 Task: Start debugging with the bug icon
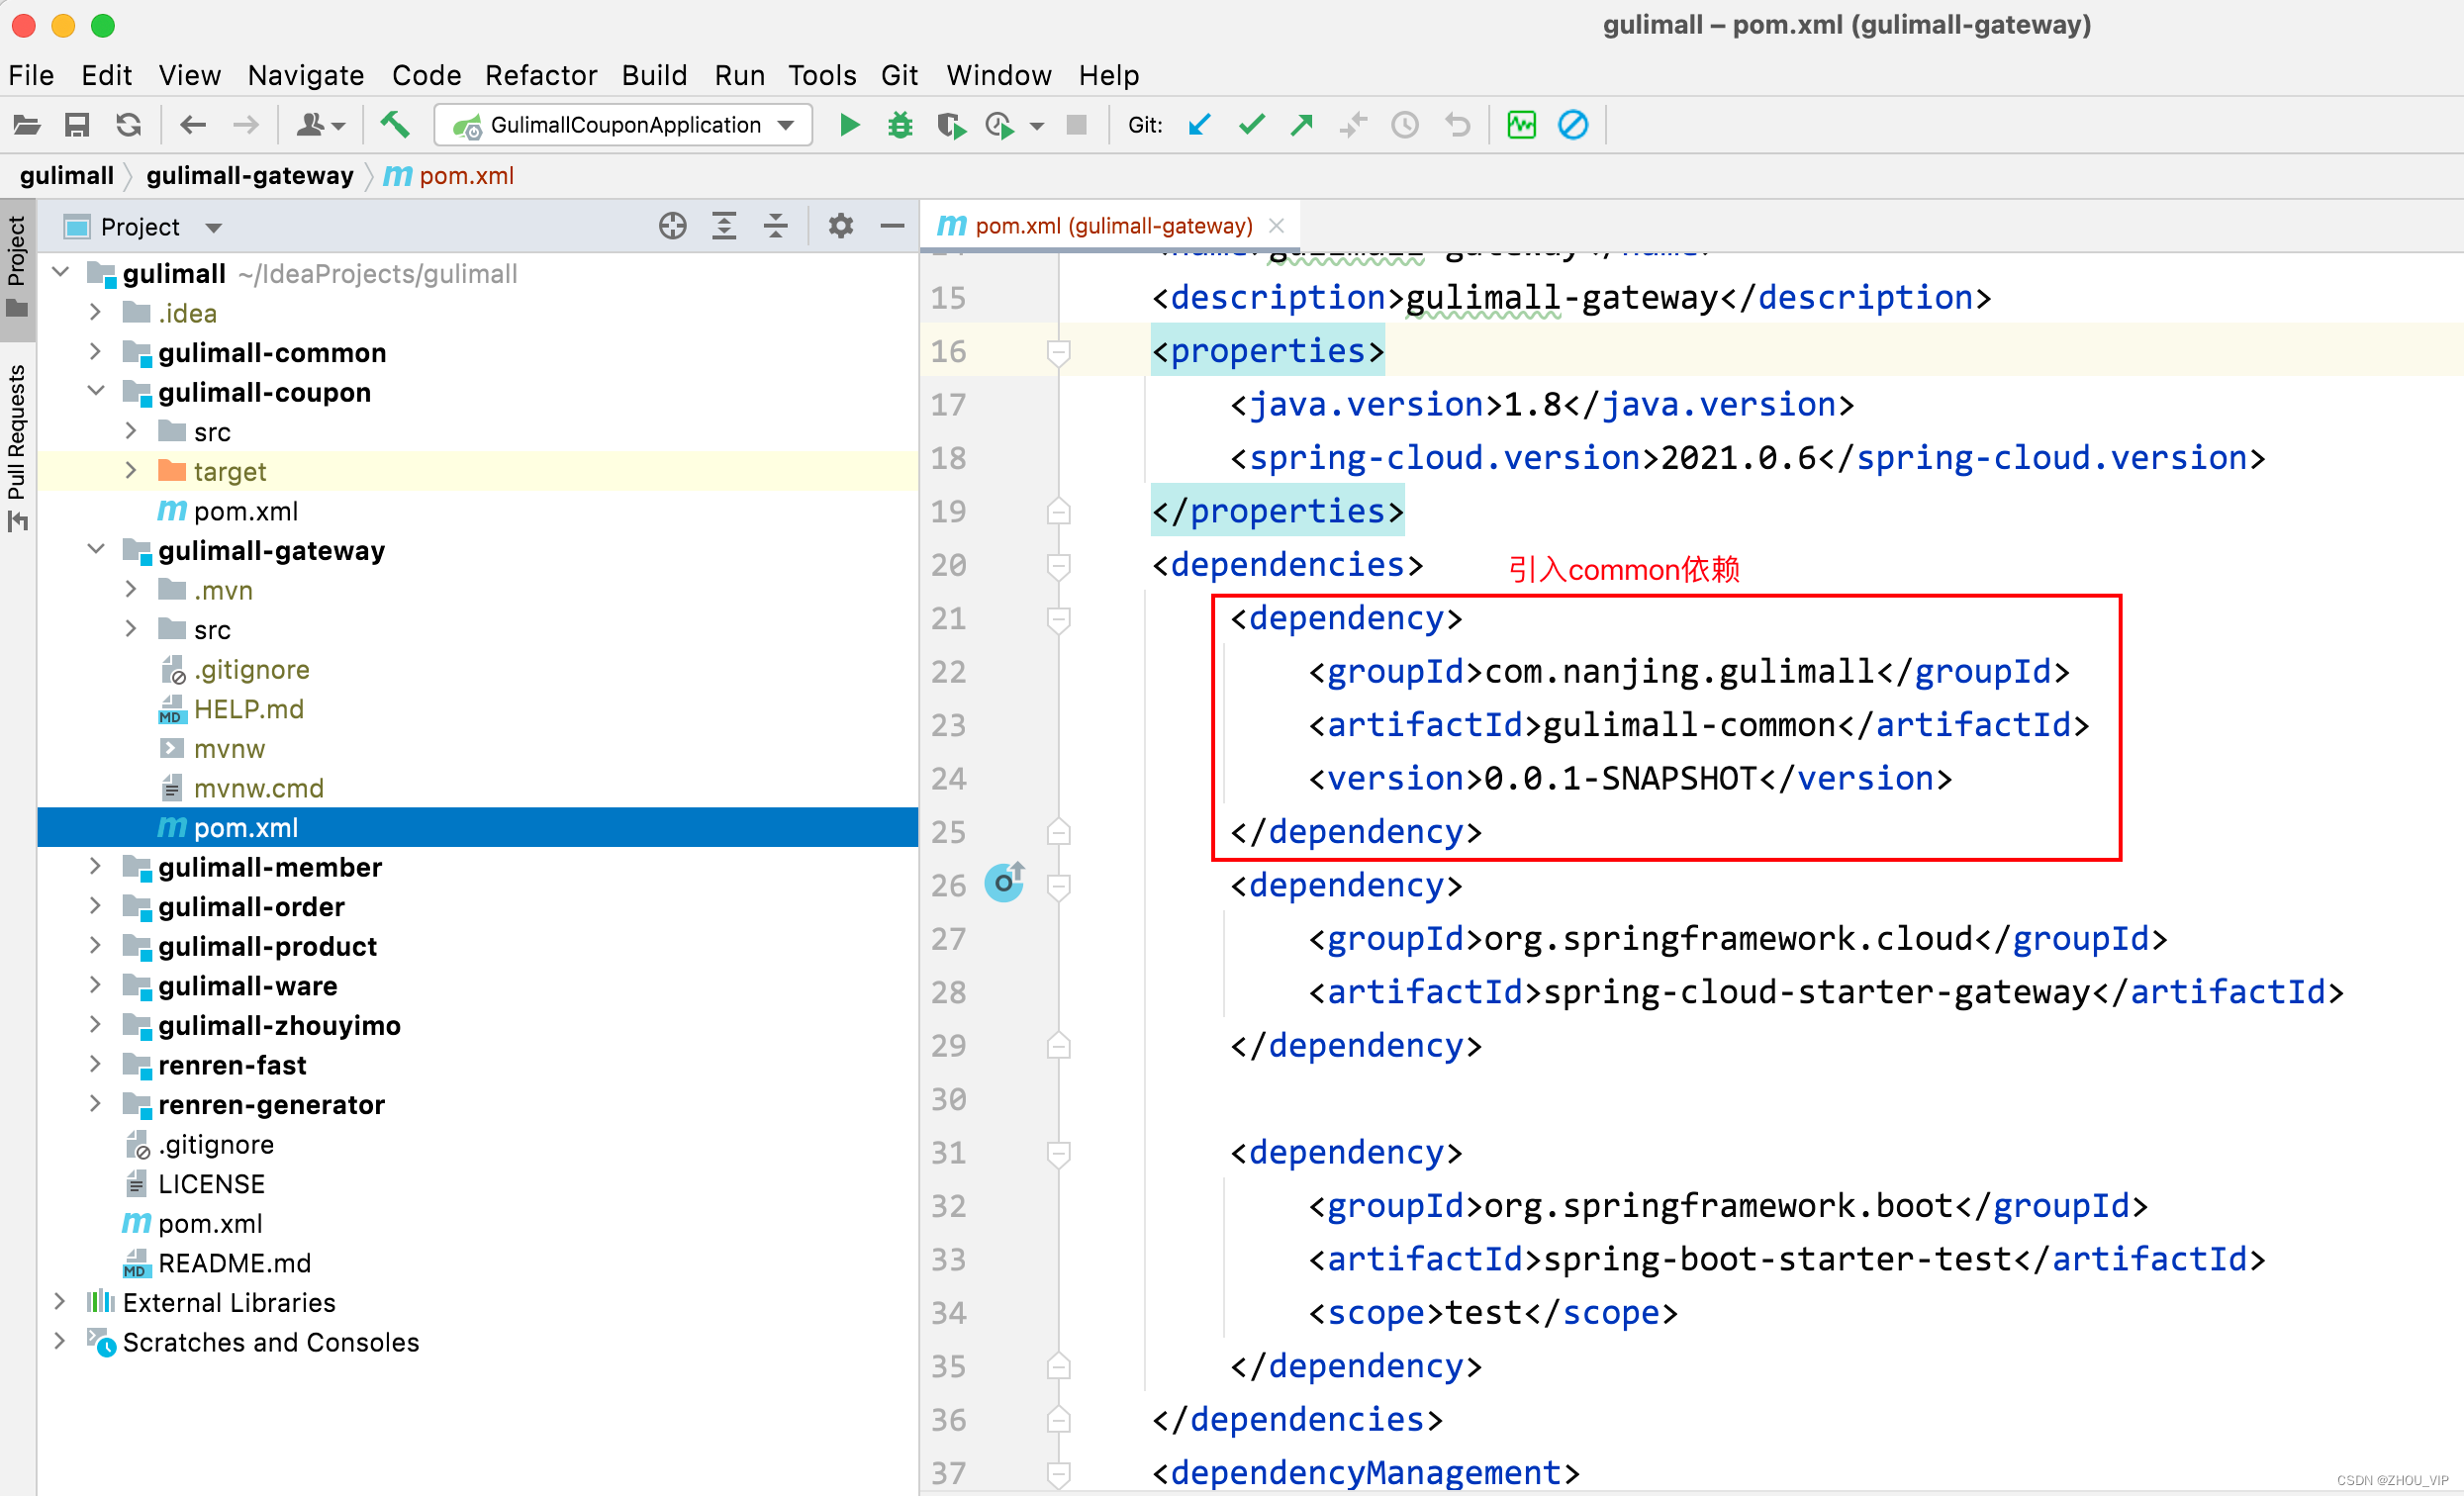(900, 125)
